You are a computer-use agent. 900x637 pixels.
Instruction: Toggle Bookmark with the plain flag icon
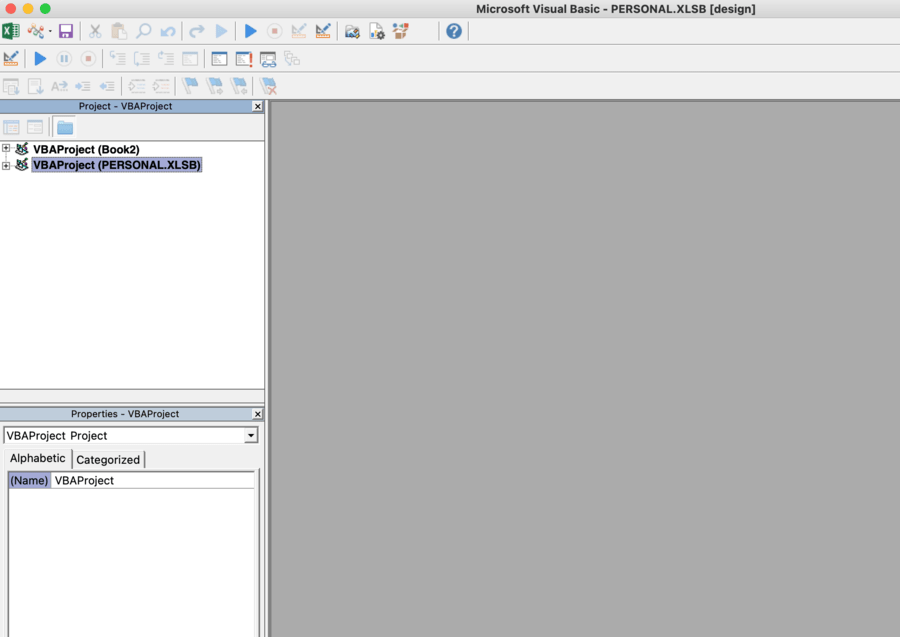190,86
